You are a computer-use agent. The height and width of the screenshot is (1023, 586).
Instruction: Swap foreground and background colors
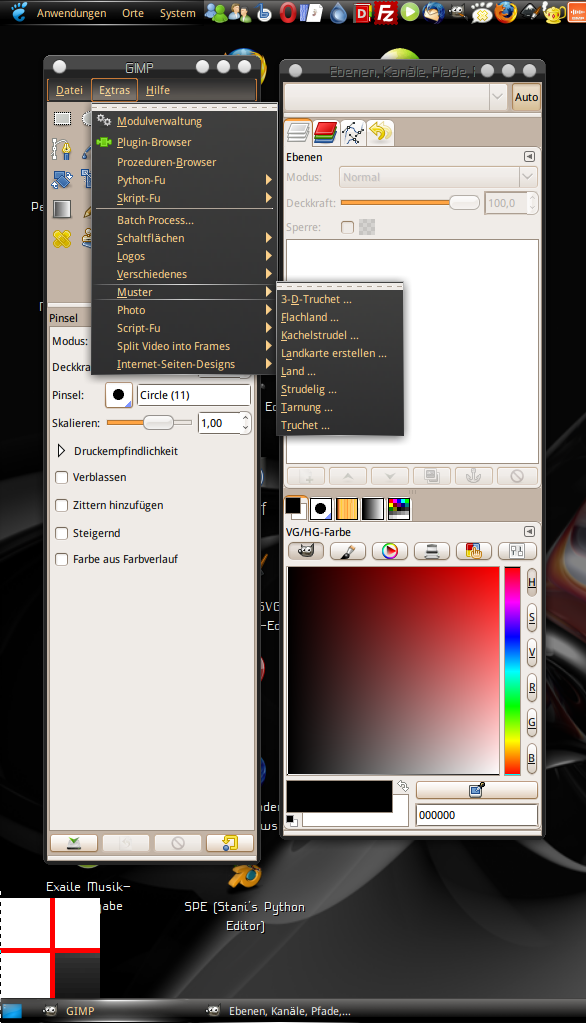(403, 786)
